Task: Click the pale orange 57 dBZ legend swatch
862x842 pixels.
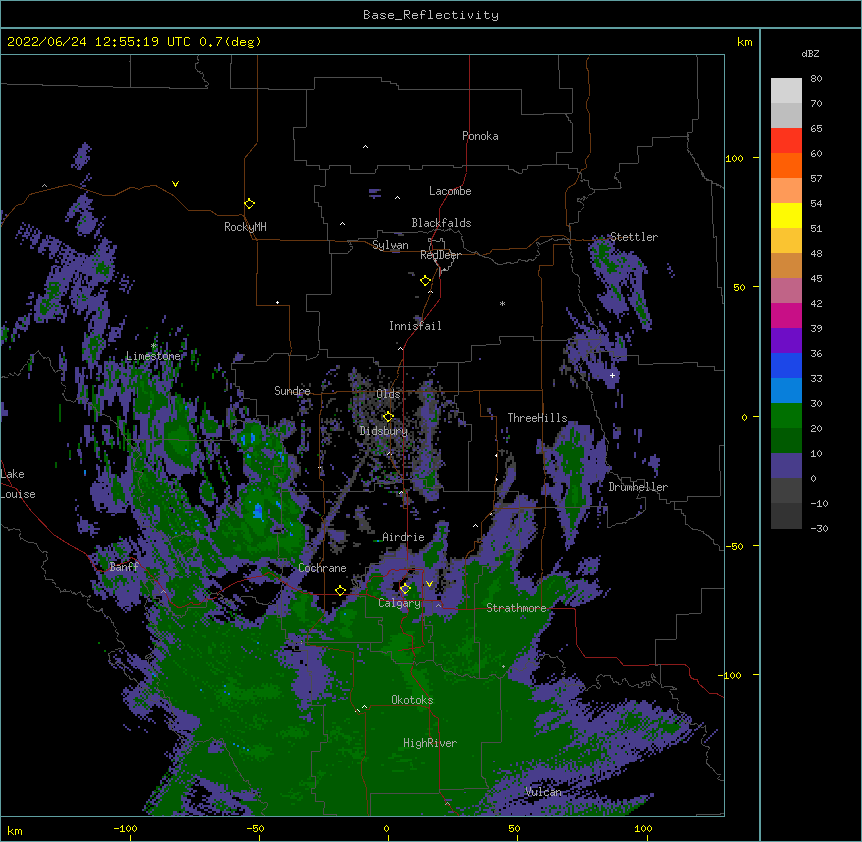Action: click(x=786, y=190)
